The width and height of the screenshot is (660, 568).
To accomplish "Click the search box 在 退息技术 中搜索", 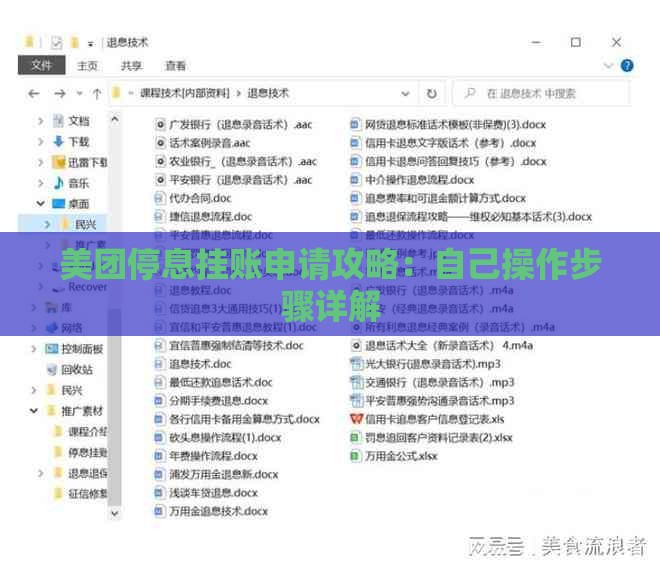I will tap(541, 93).
